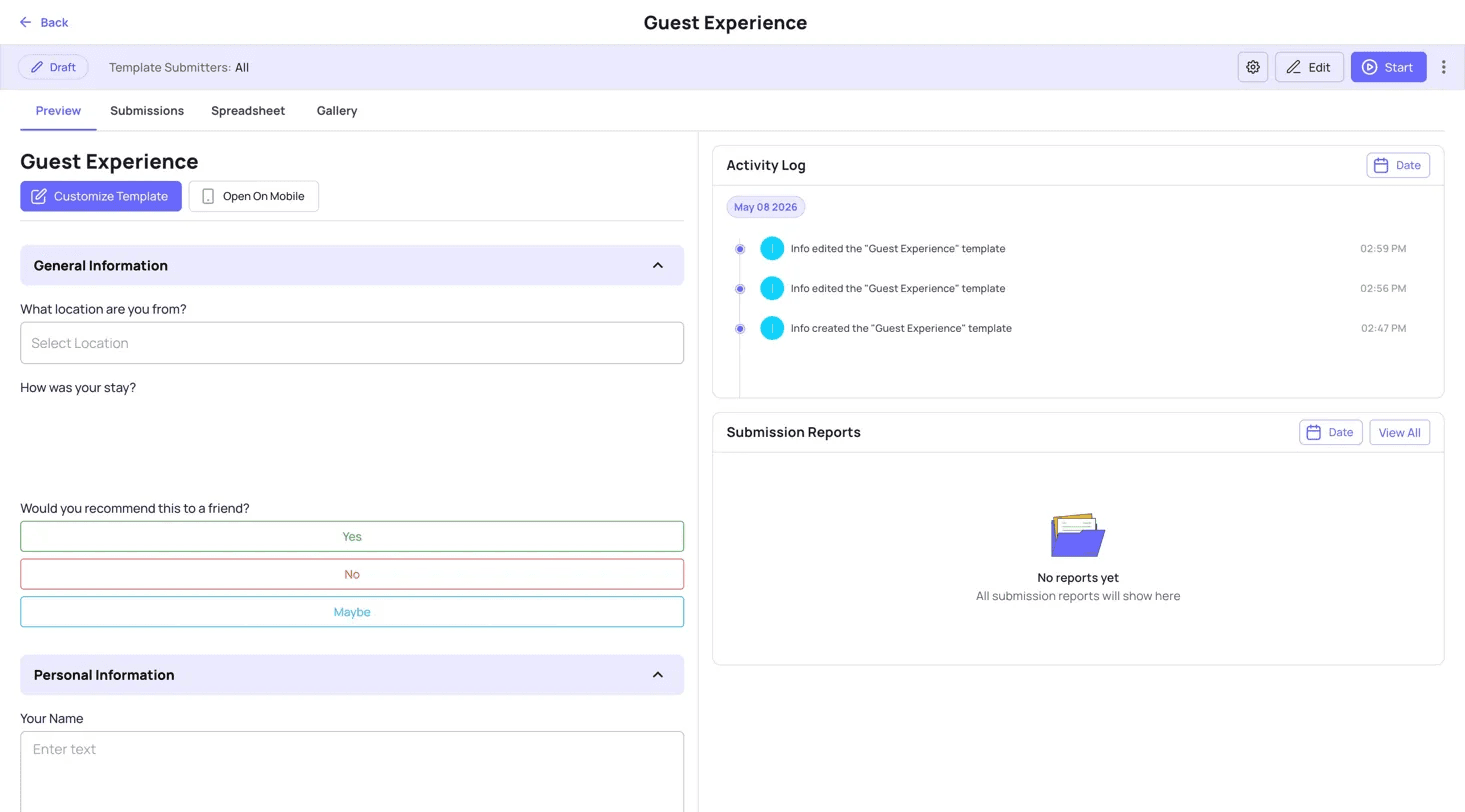1465x812 pixels.
Task: Select the Maybe answer option
Action: [x=352, y=612]
